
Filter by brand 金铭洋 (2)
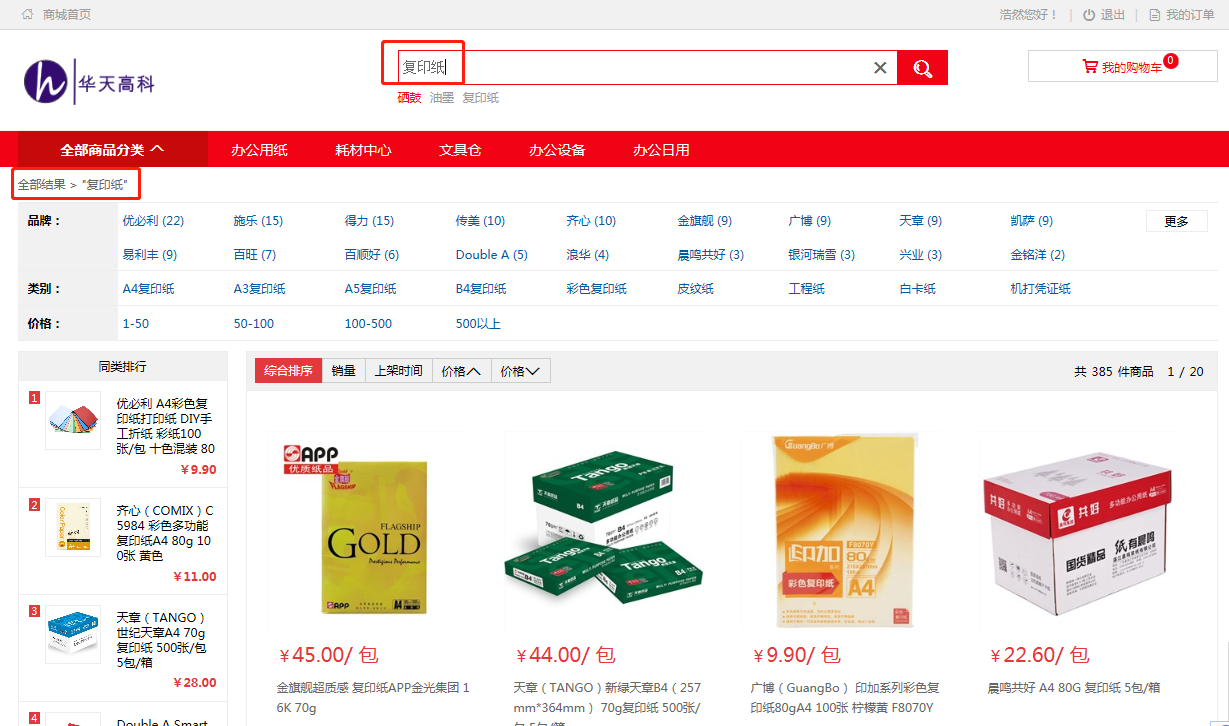1038,255
